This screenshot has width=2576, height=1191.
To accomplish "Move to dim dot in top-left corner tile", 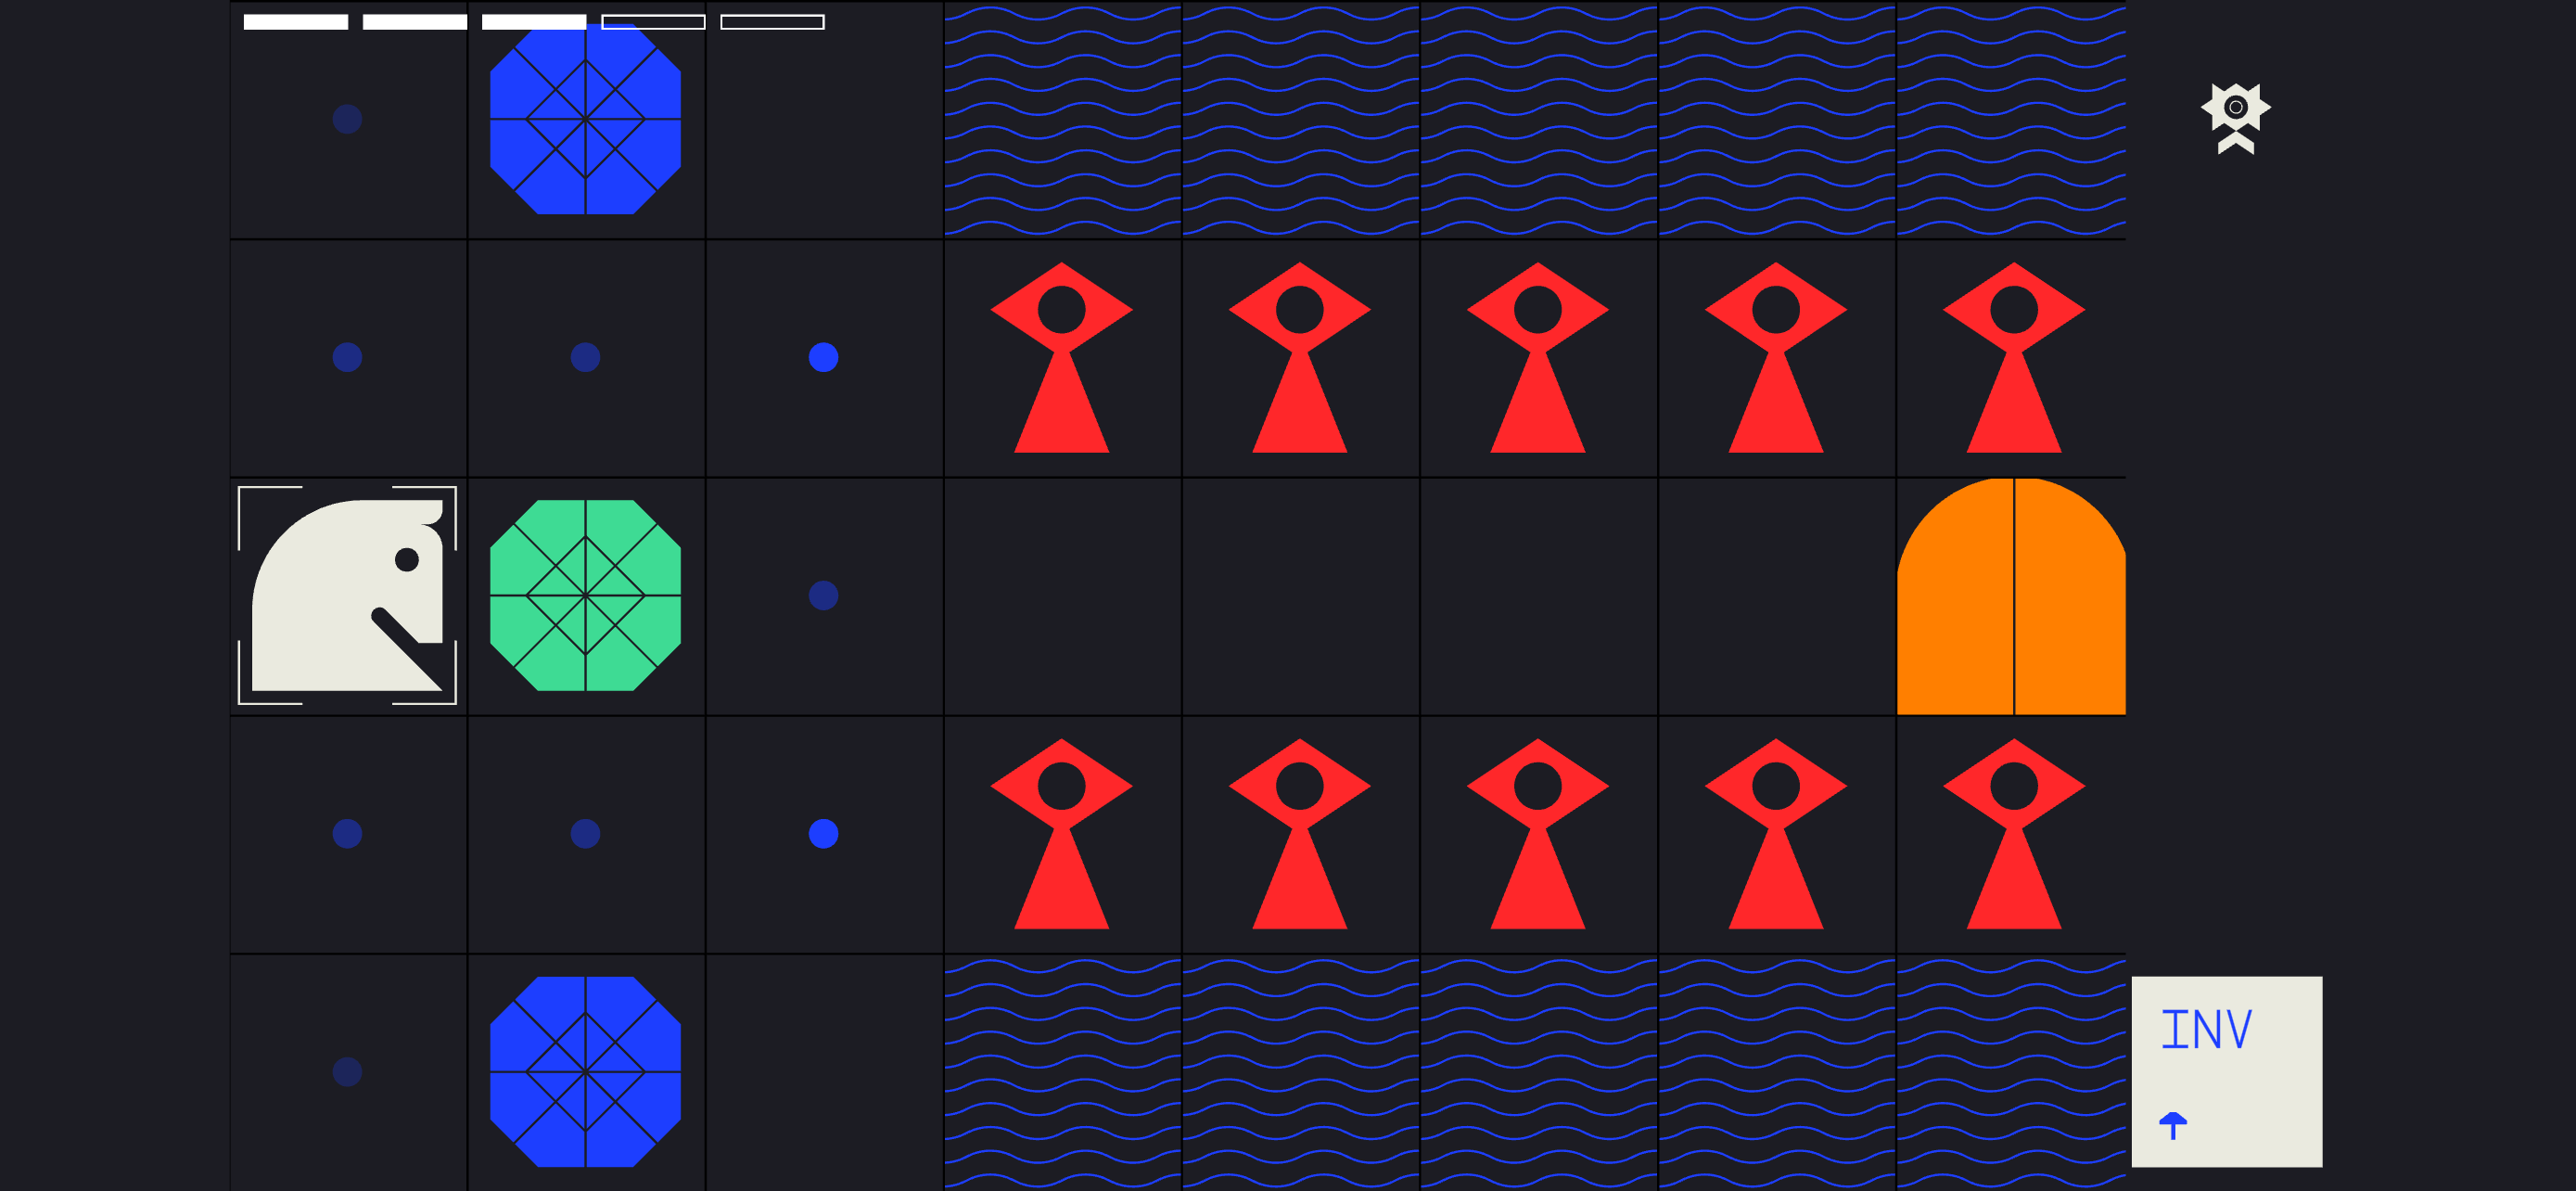I will (x=347, y=119).
